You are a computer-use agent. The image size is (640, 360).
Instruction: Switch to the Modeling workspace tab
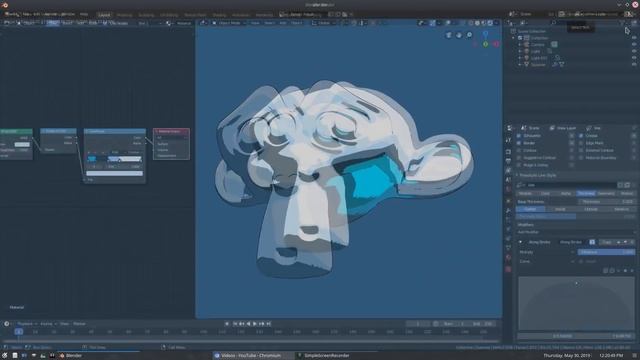(124, 15)
